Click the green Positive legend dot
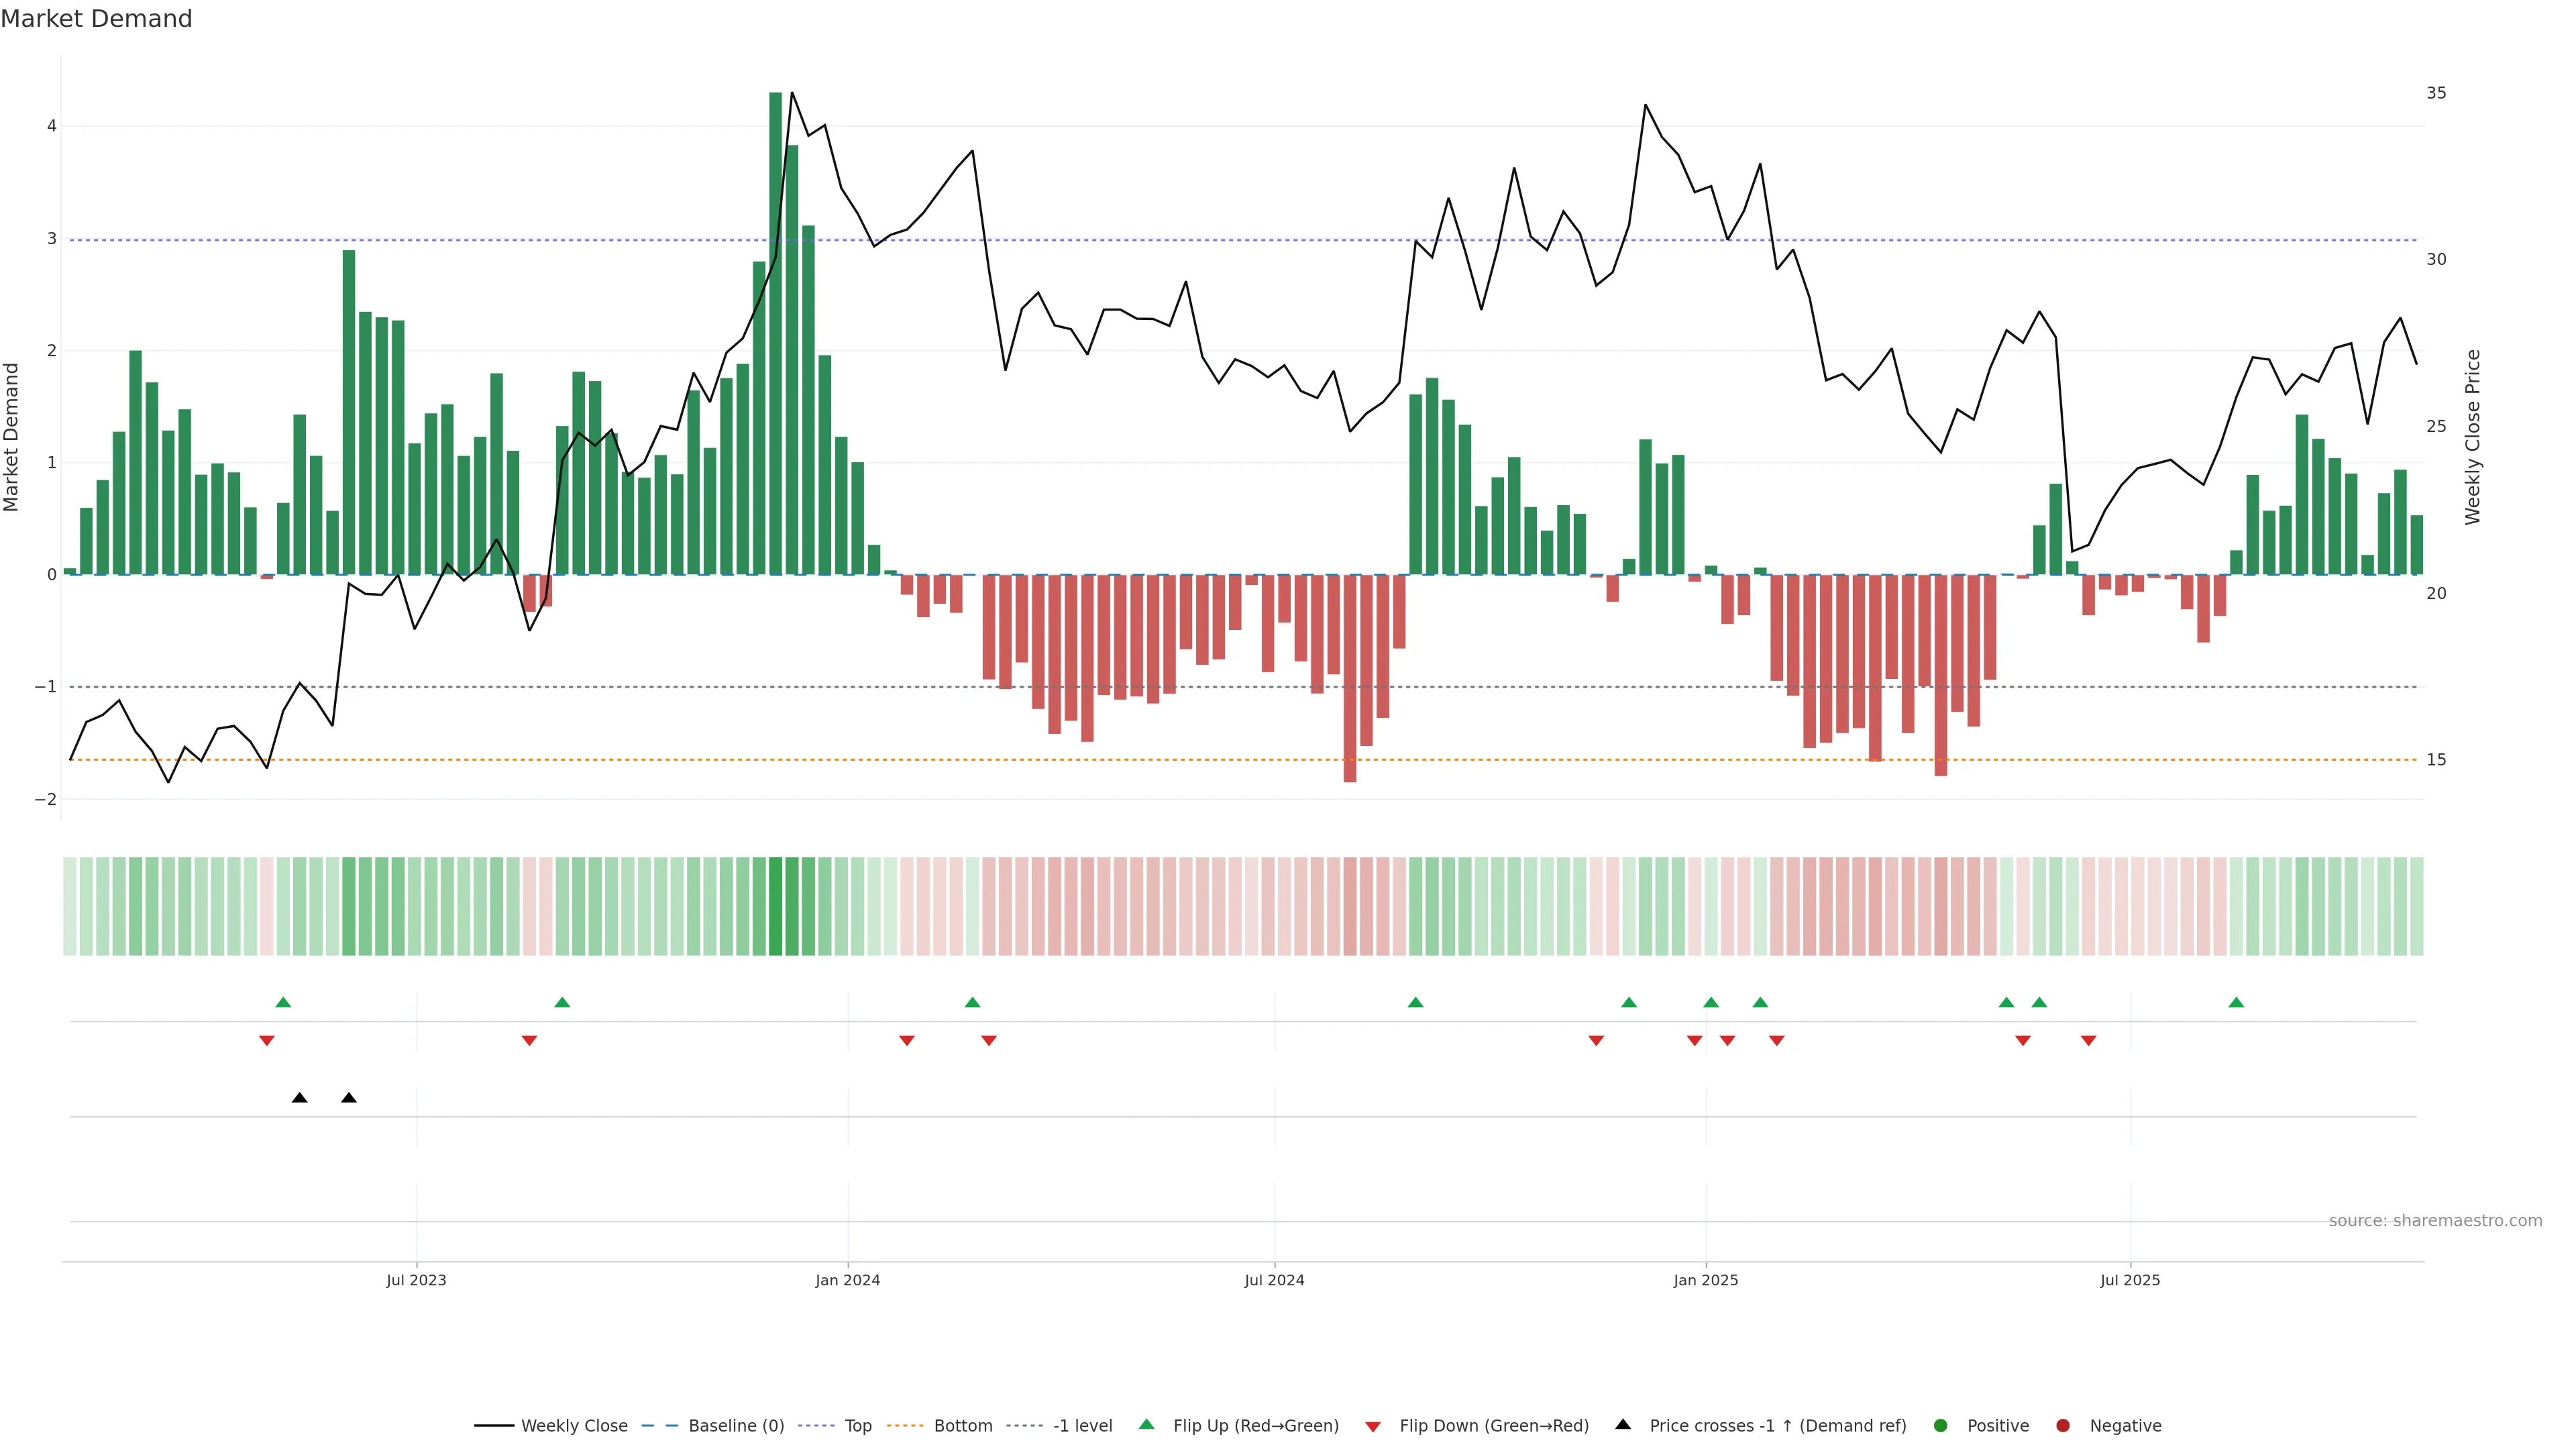Viewport: 2576px width, 1449px height. (x=1941, y=1426)
